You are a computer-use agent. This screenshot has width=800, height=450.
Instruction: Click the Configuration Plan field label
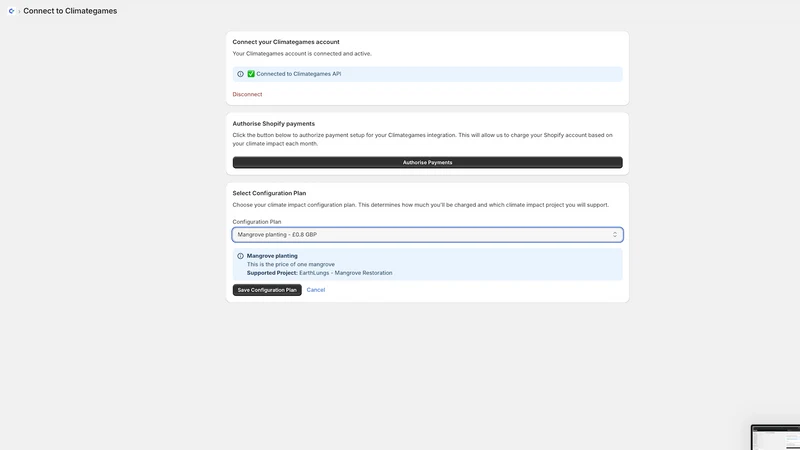[257, 222]
